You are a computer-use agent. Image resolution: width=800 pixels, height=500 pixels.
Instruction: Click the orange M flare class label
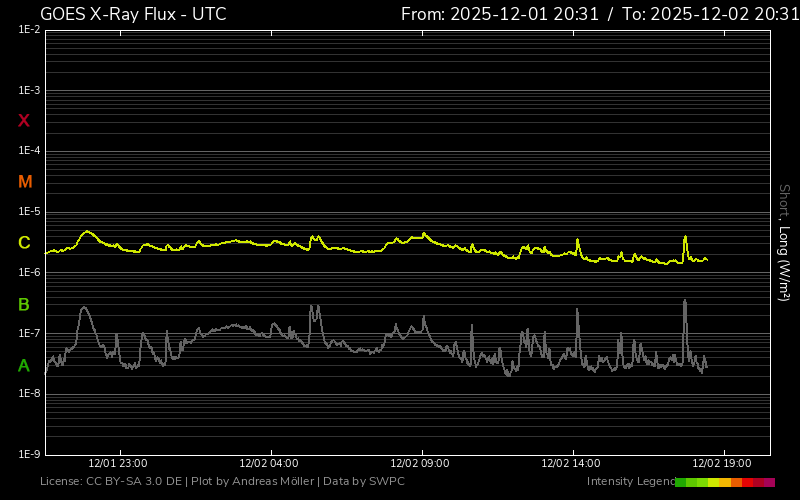pos(25,182)
